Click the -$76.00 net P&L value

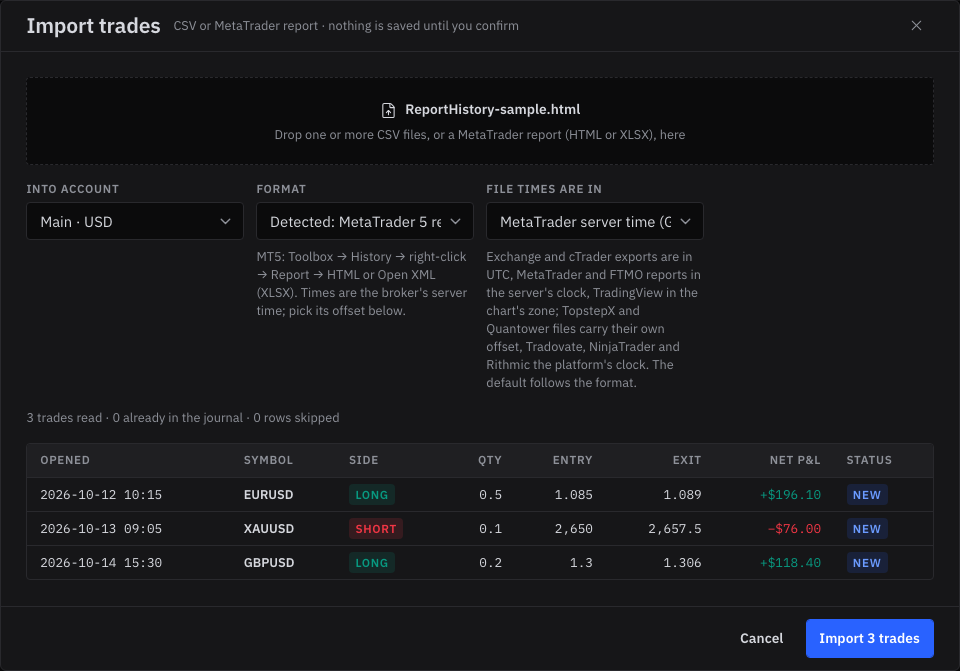tap(794, 528)
